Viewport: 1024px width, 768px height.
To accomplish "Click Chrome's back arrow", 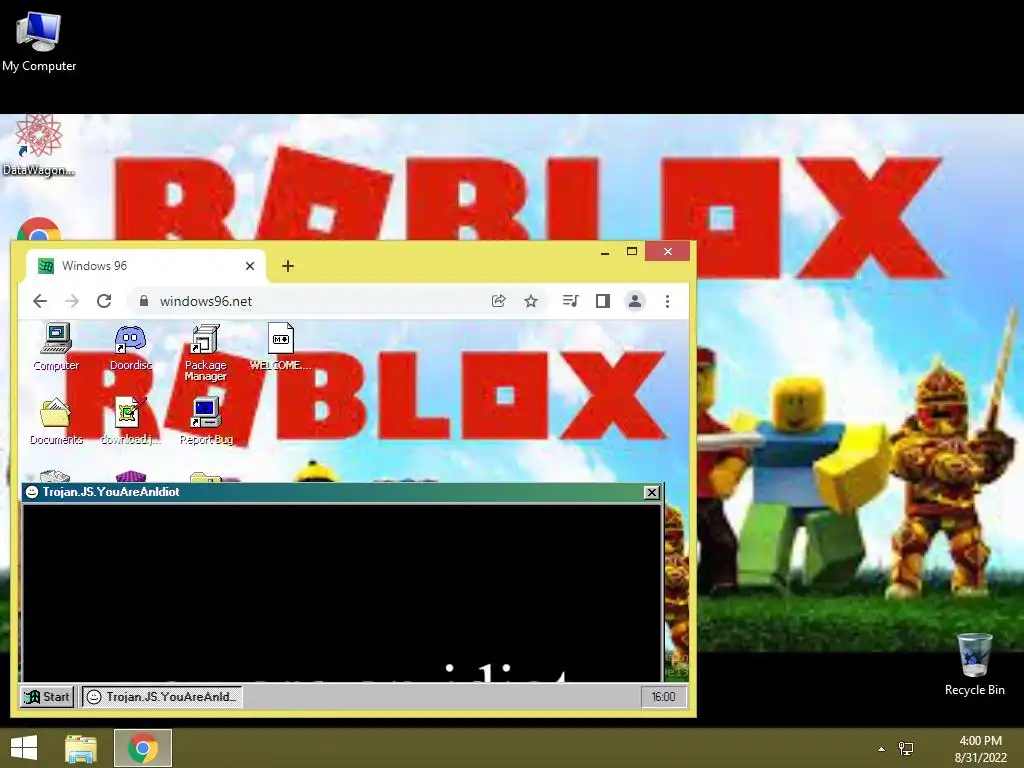I will (40, 301).
